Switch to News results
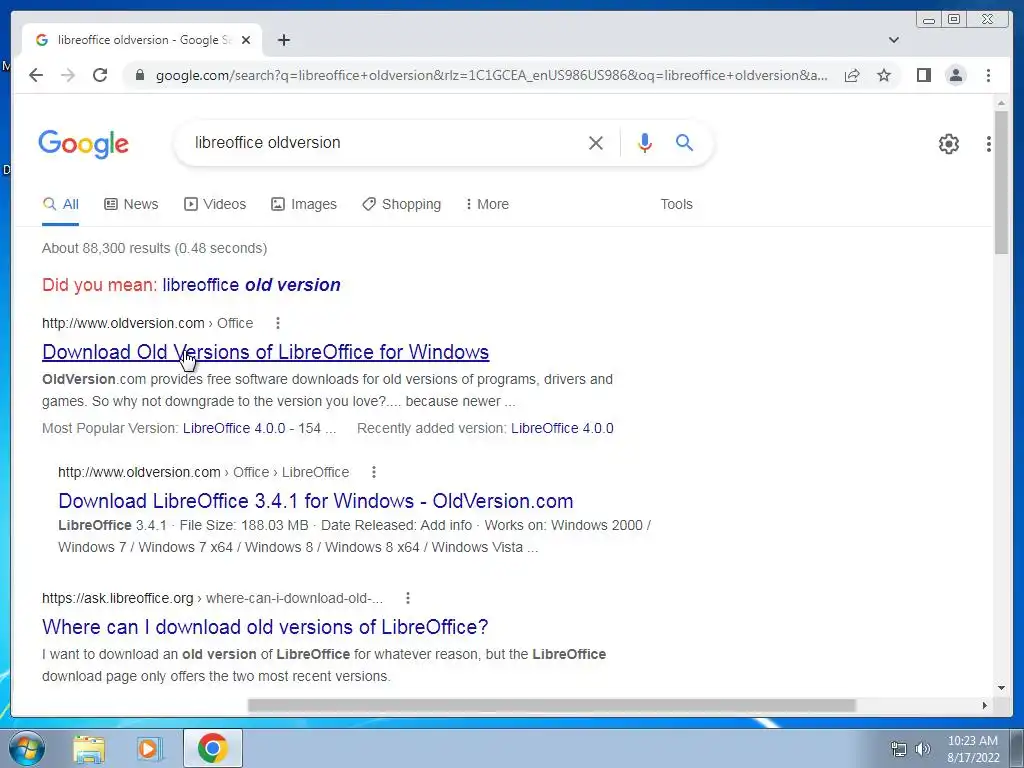Image resolution: width=1024 pixels, height=768 pixels. pos(131,204)
